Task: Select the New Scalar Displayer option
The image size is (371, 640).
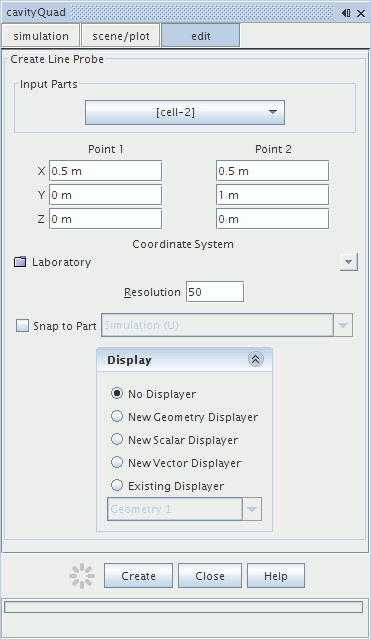Action: [117, 439]
